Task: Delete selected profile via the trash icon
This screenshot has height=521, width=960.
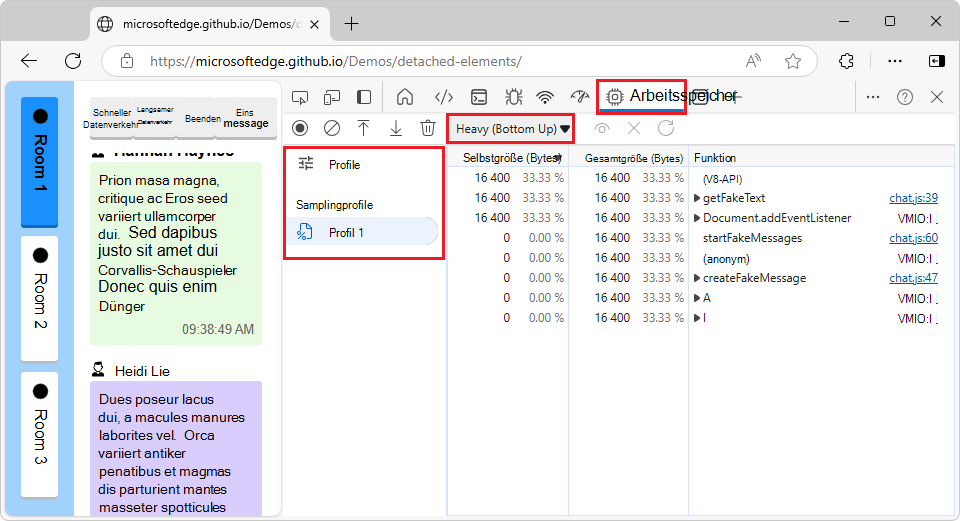Action: [427, 128]
